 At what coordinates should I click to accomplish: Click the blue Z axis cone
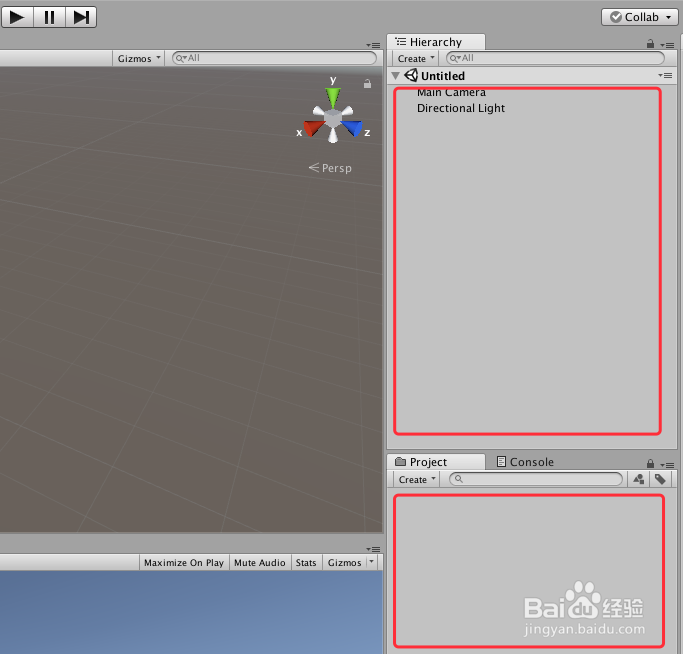pyautogui.click(x=352, y=129)
